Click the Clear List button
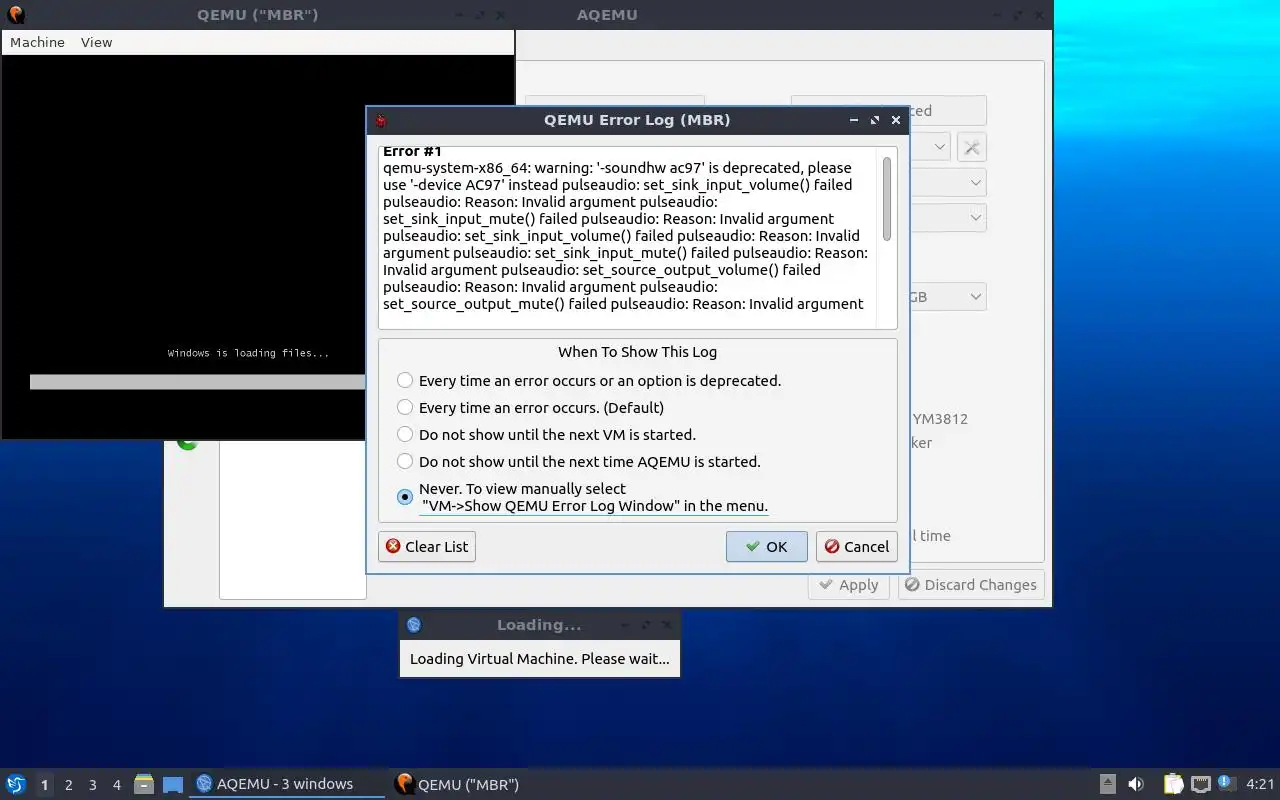Image resolution: width=1280 pixels, height=800 pixels. tap(427, 546)
